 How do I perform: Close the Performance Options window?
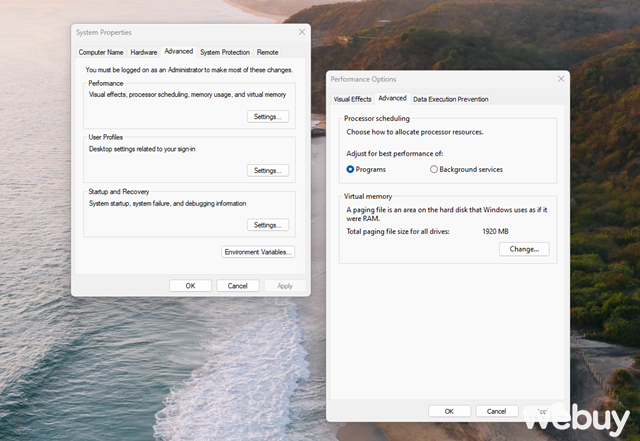pos(561,79)
